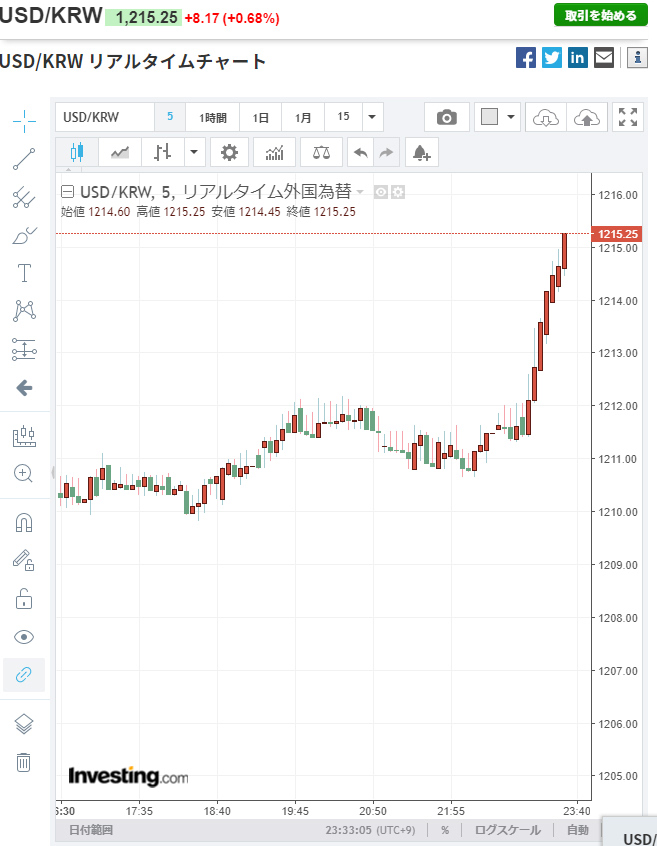
Task: Click the fullscreen expand icon
Action: tap(628, 117)
